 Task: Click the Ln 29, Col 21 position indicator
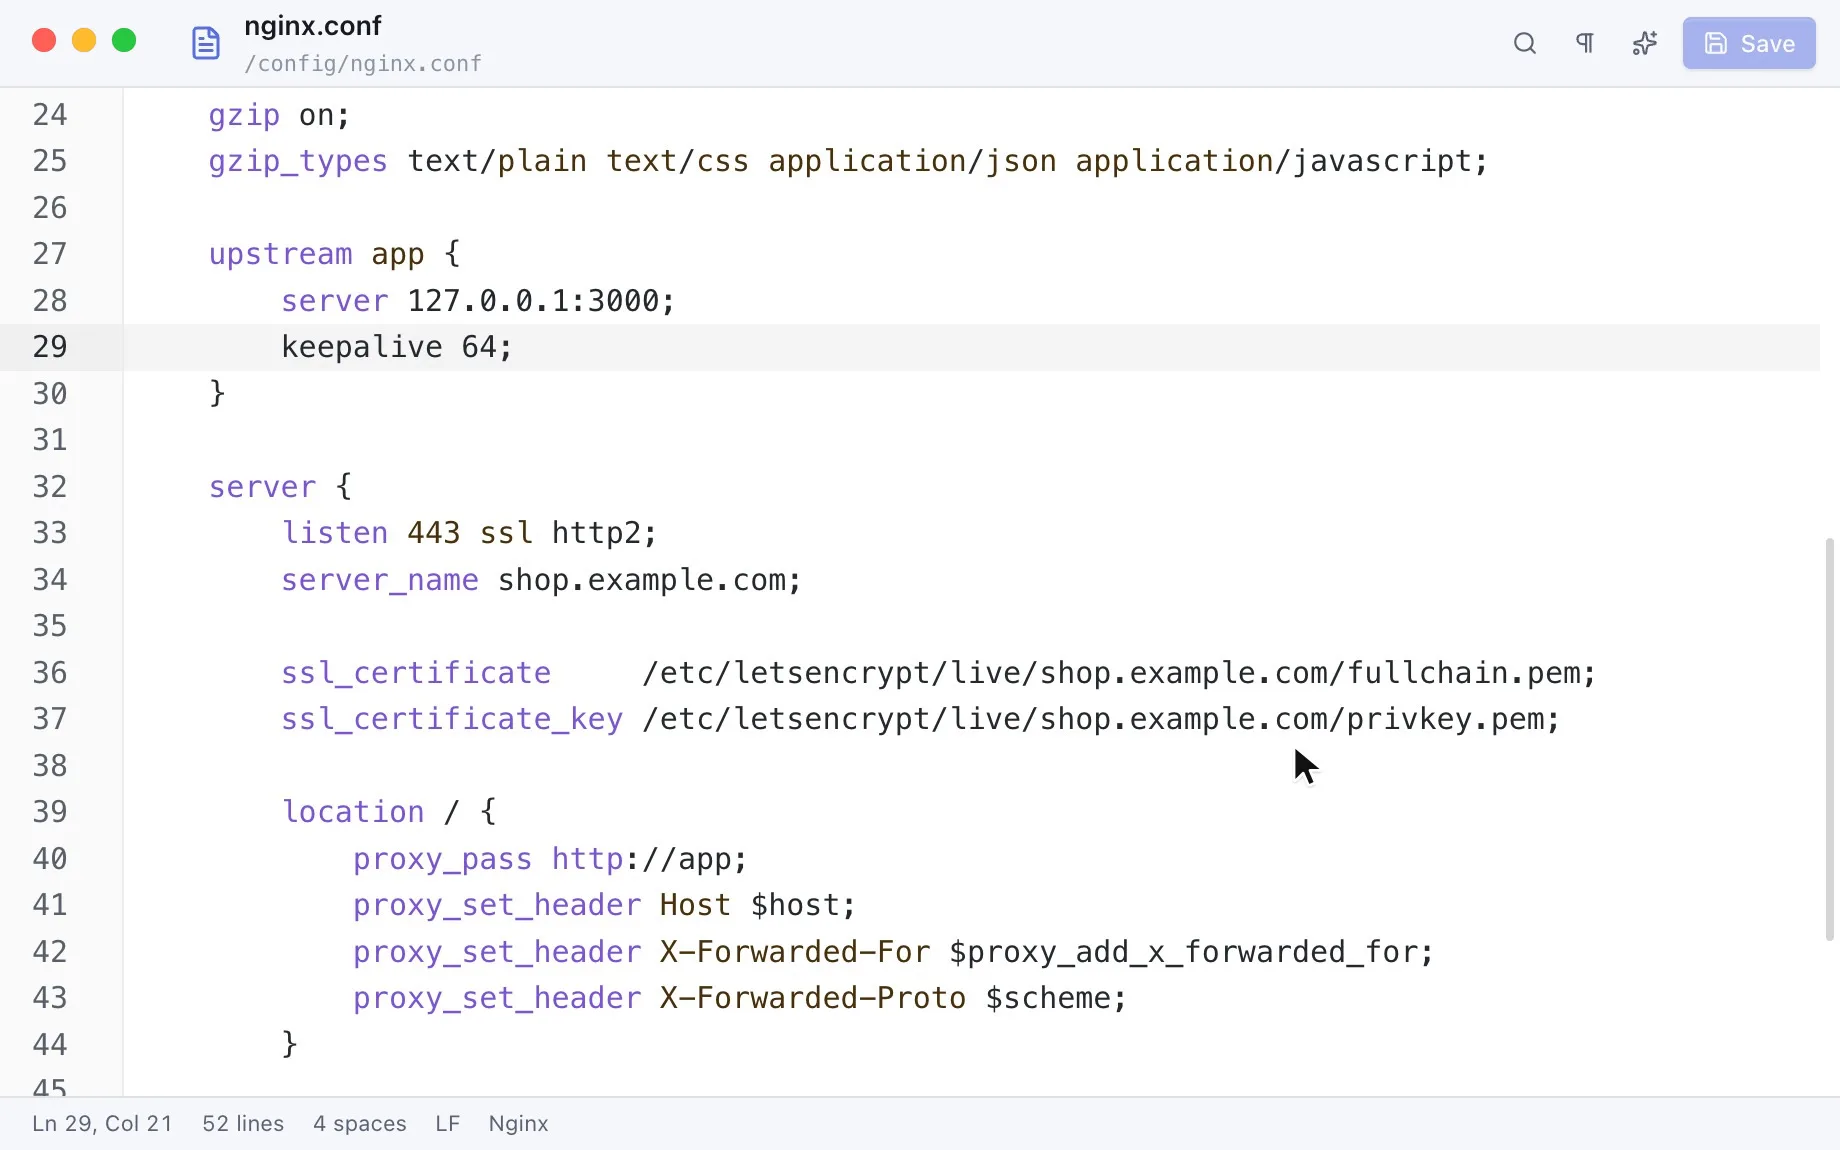tap(102, 1124)
